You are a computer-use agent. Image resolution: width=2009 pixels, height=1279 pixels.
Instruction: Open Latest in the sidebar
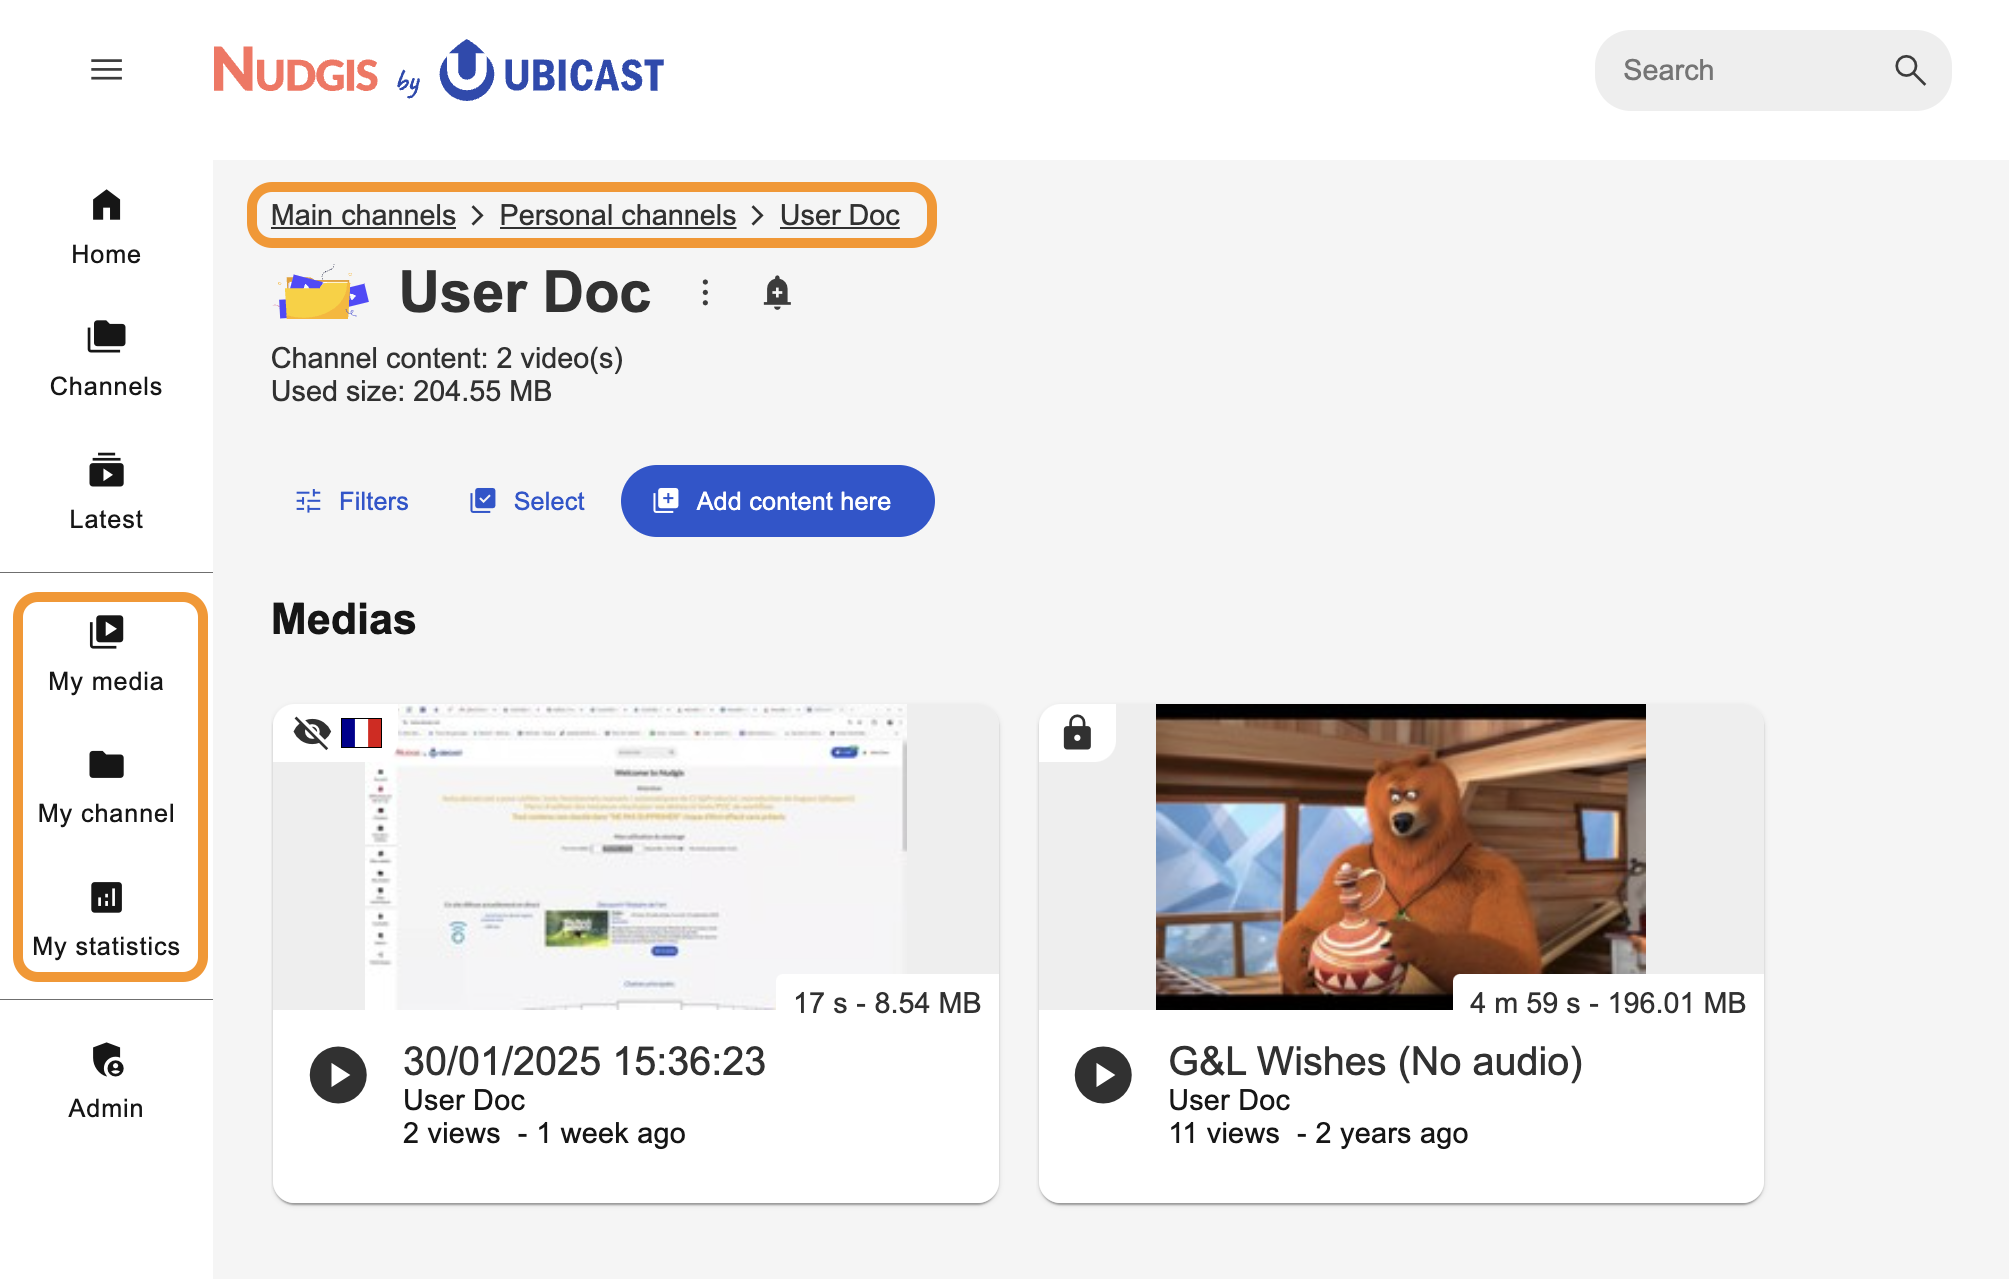[106, 492]
